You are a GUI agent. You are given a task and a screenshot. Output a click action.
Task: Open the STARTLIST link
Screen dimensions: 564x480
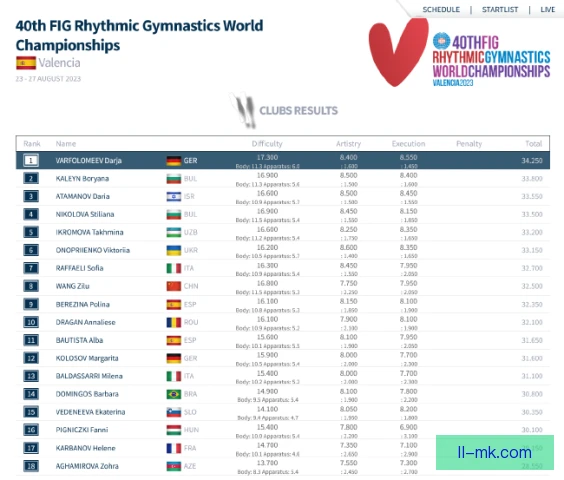click(500, 9)
